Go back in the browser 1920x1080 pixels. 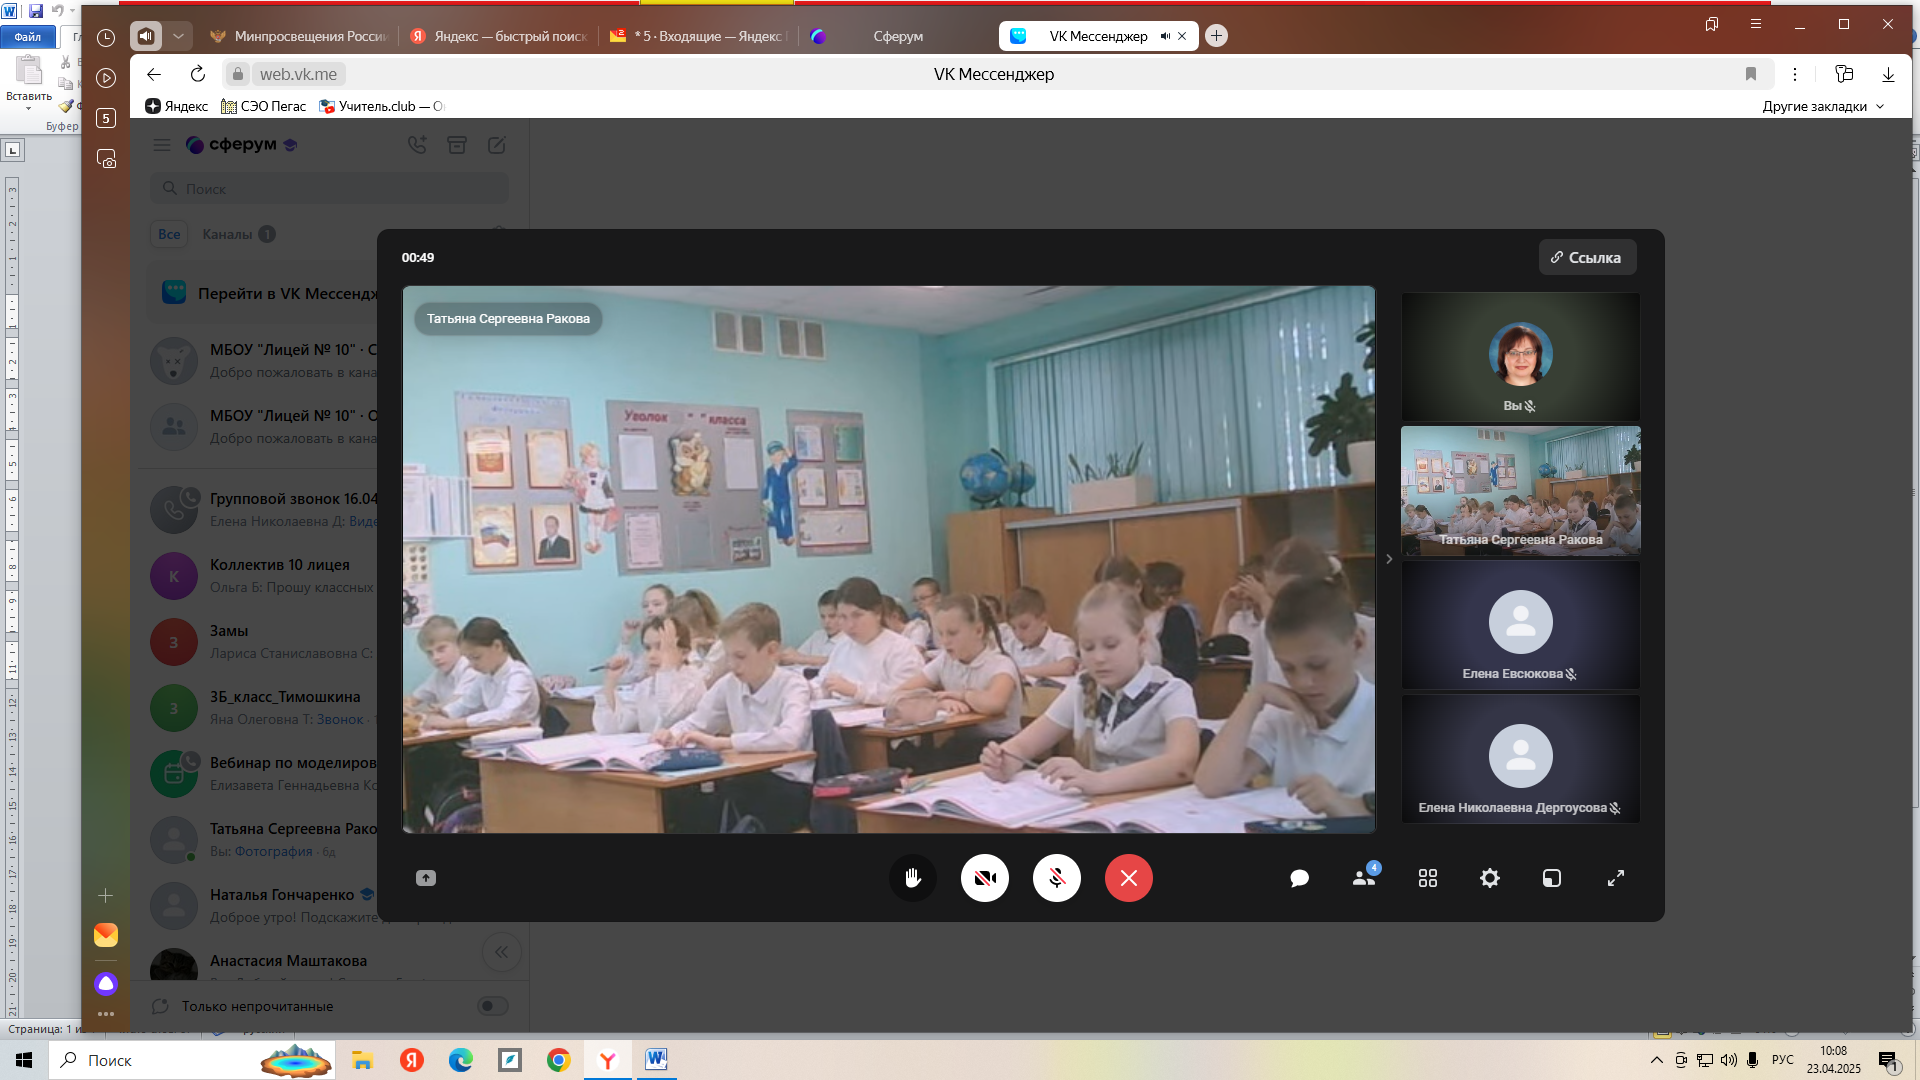pos(154,74)
